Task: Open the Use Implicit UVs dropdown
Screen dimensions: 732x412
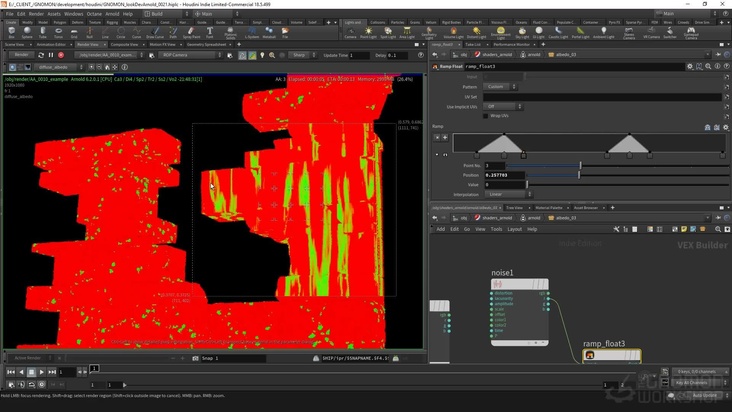Action: point(504,106)
